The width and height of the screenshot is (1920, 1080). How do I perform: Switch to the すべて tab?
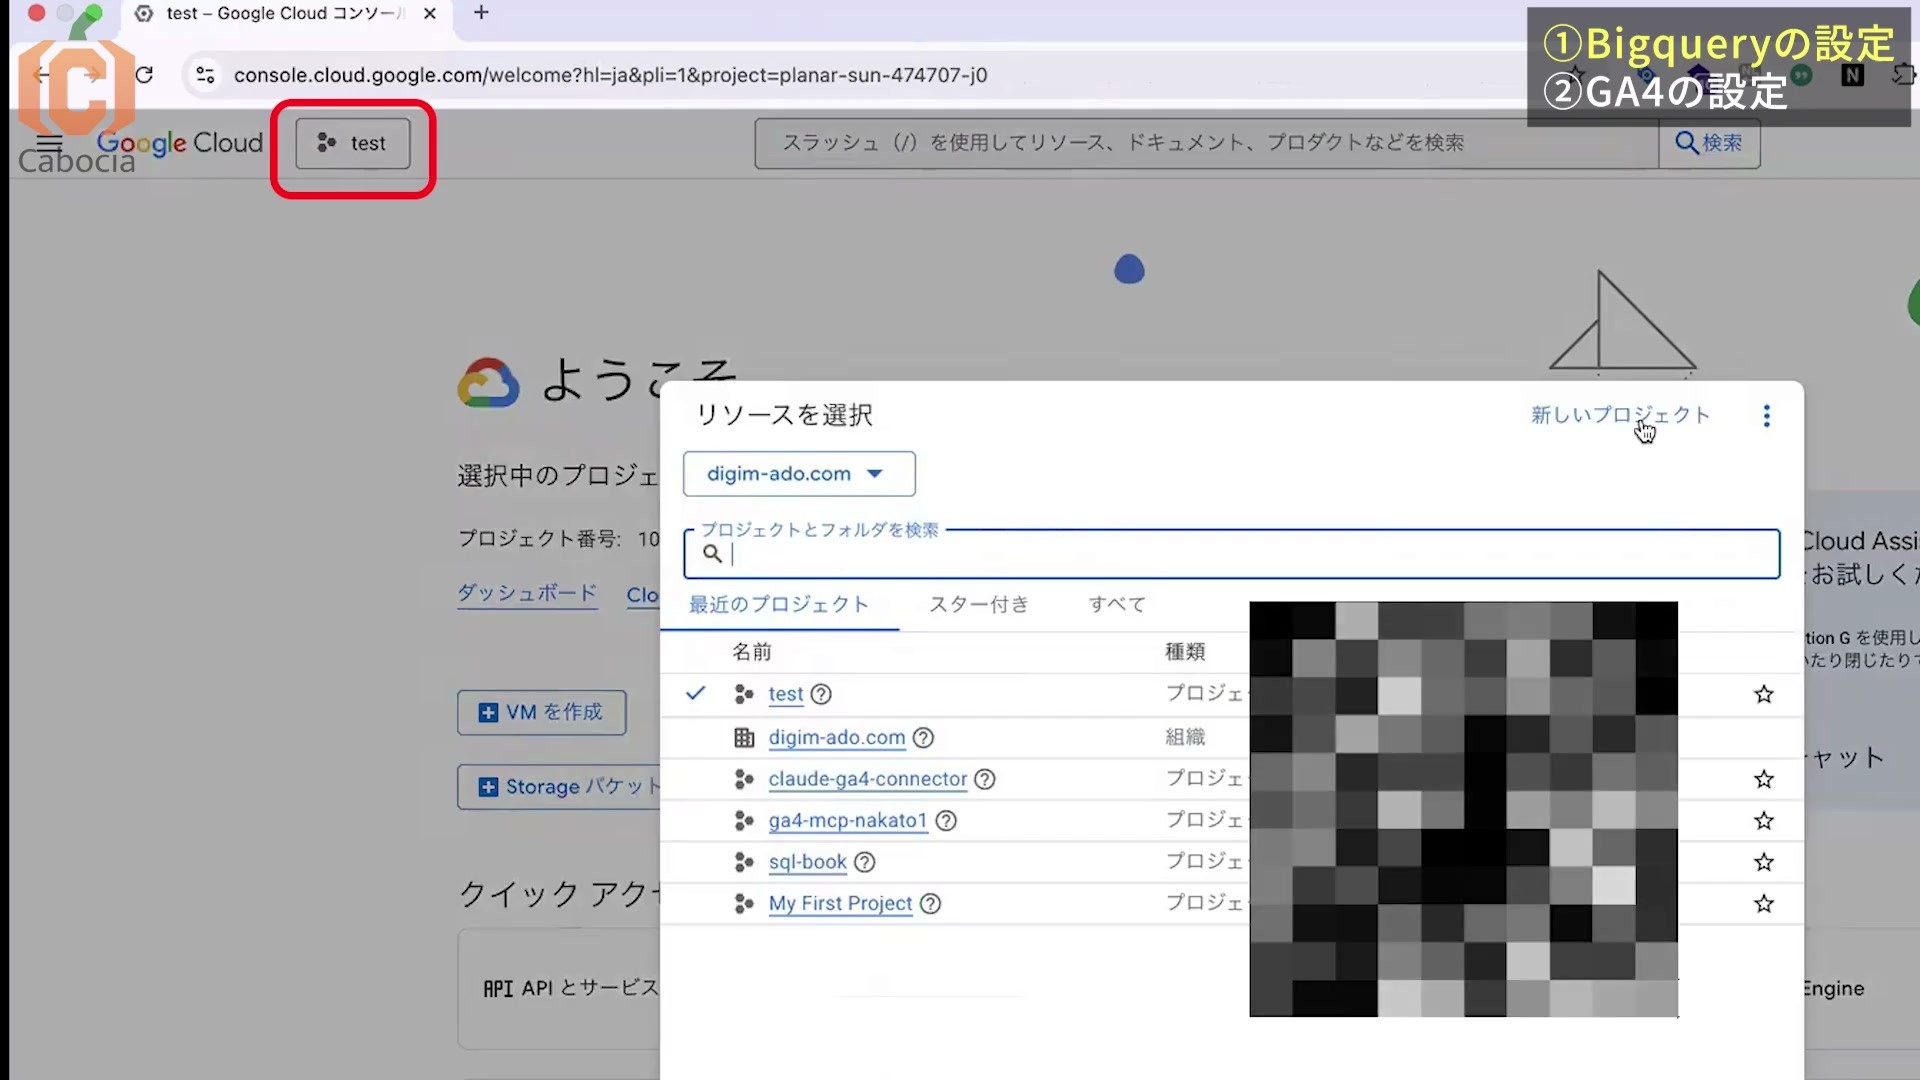(x=1117, y=604)
